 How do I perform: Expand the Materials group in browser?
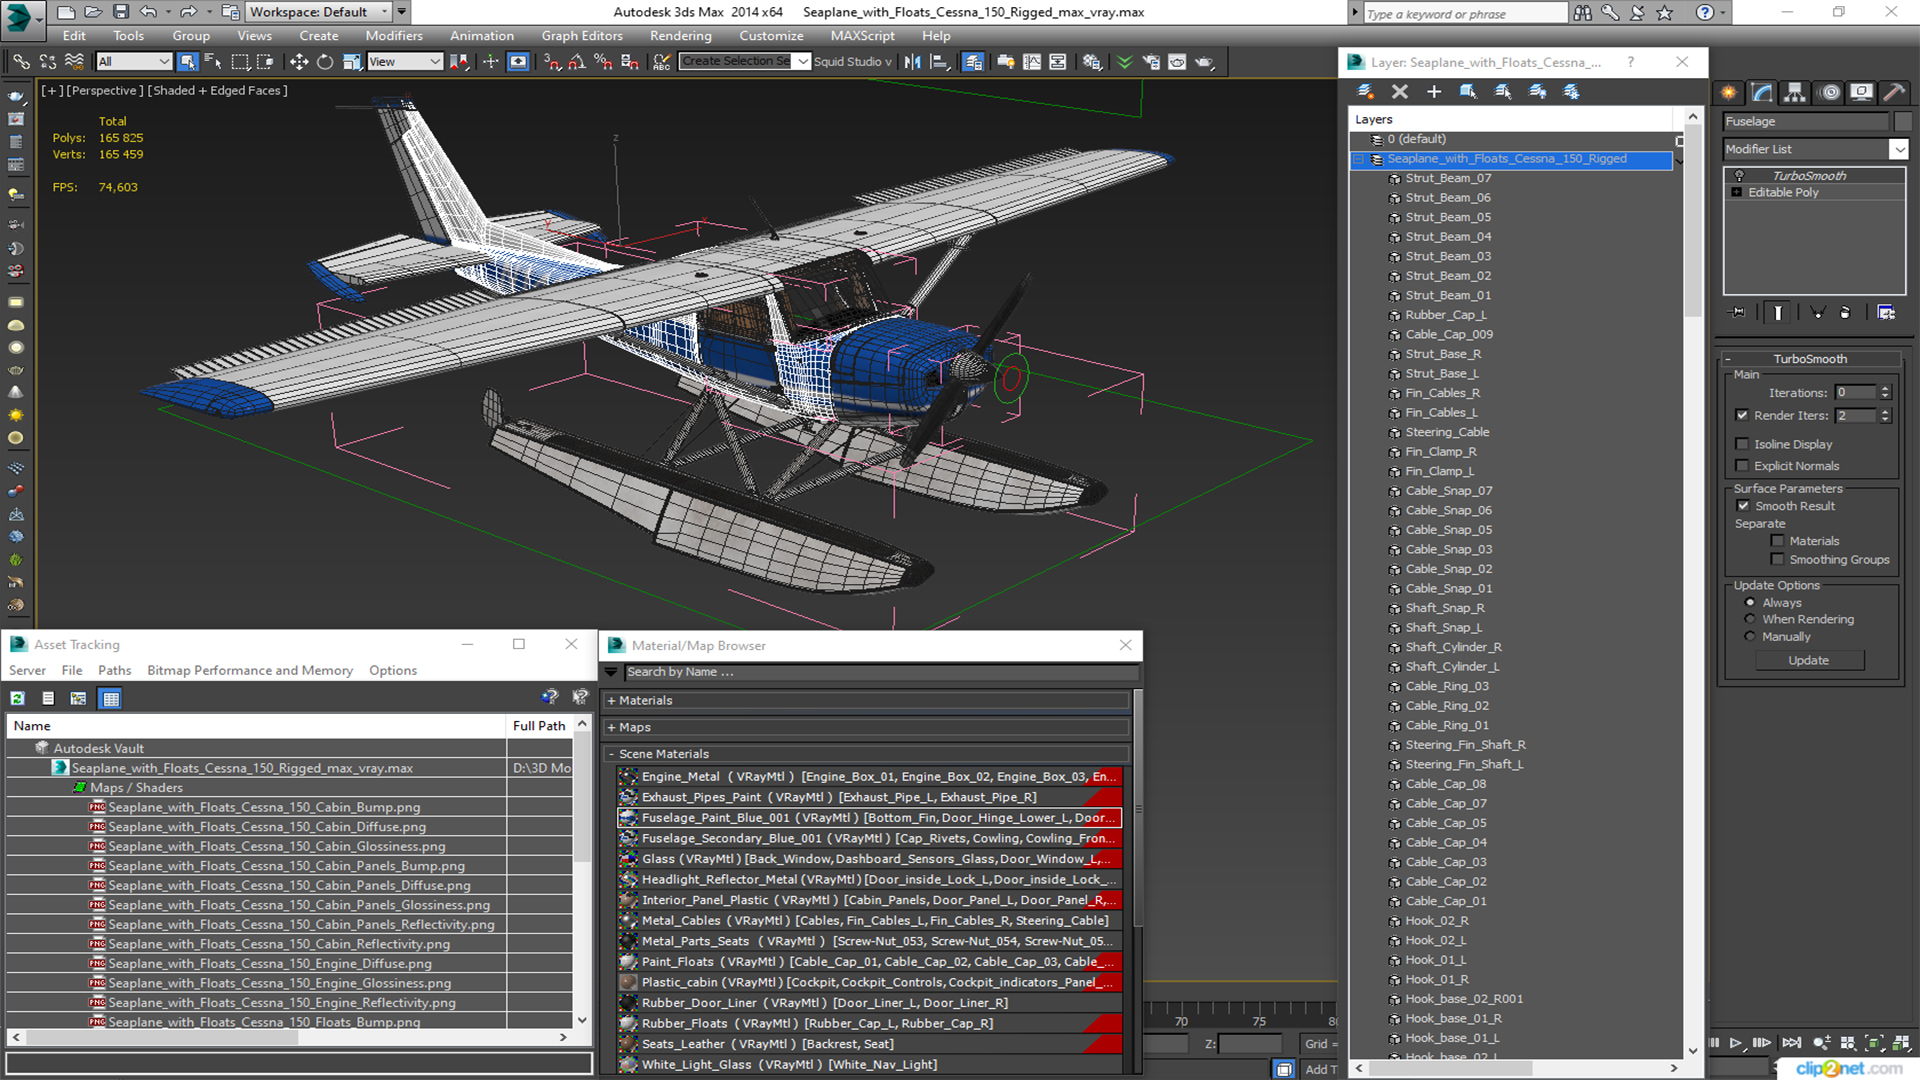(611, 701)
